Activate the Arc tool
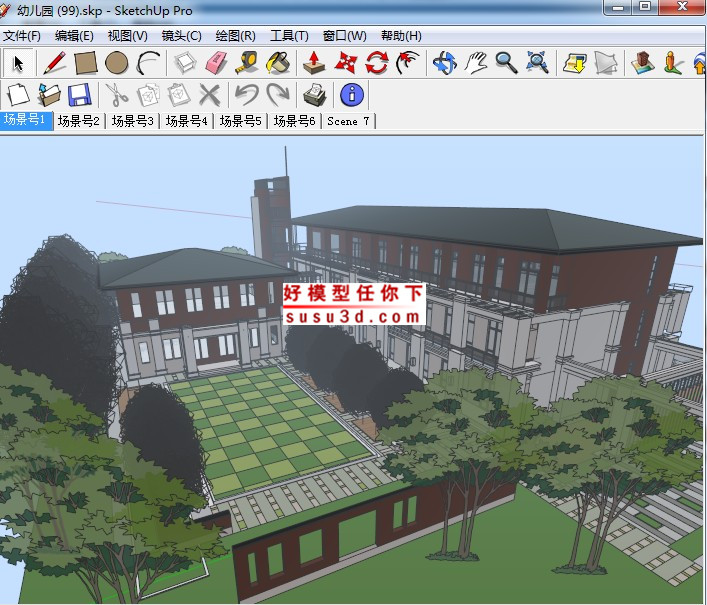Viewport: 707px width, 605px height. click(x=148, y=63)
